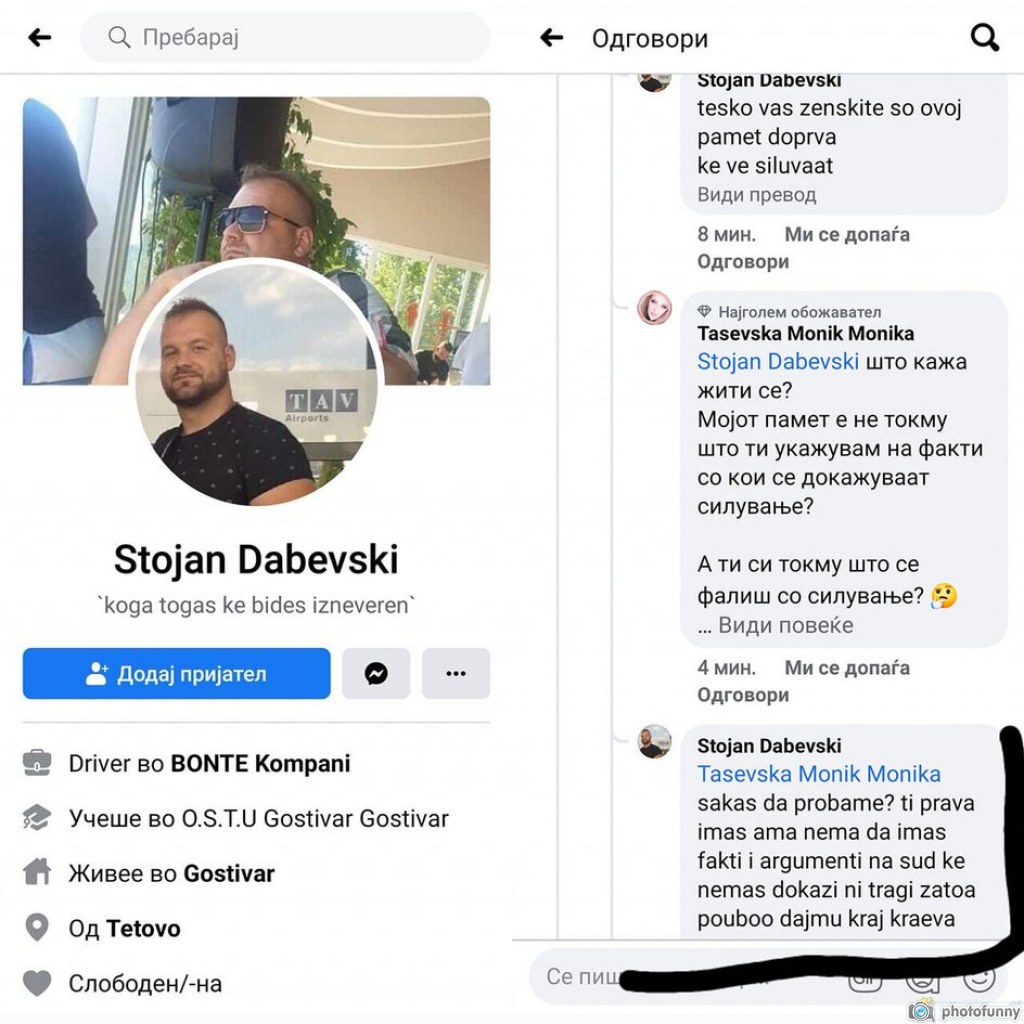The height and width of the screenshot is (1024, 1024).
Task: Tap the back arrow beside Одговори title
Action: pyautogui.click(x=552, y=38)
